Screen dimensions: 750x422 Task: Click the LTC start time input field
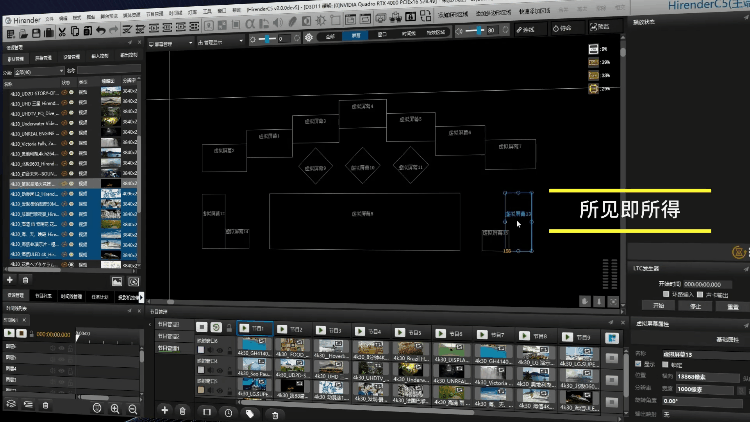[x=707, y=284]
